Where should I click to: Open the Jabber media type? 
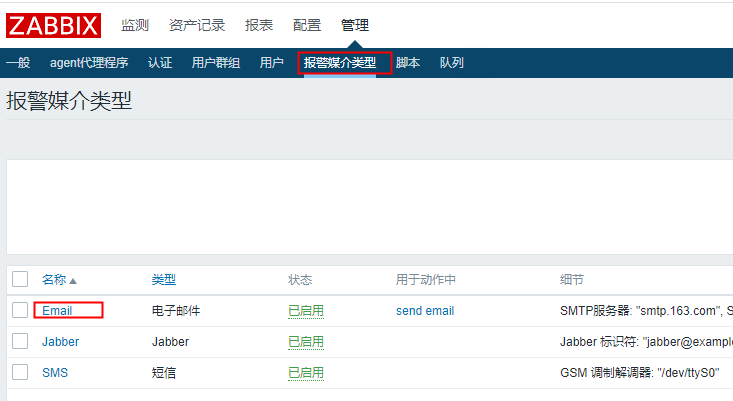point(60,342)
